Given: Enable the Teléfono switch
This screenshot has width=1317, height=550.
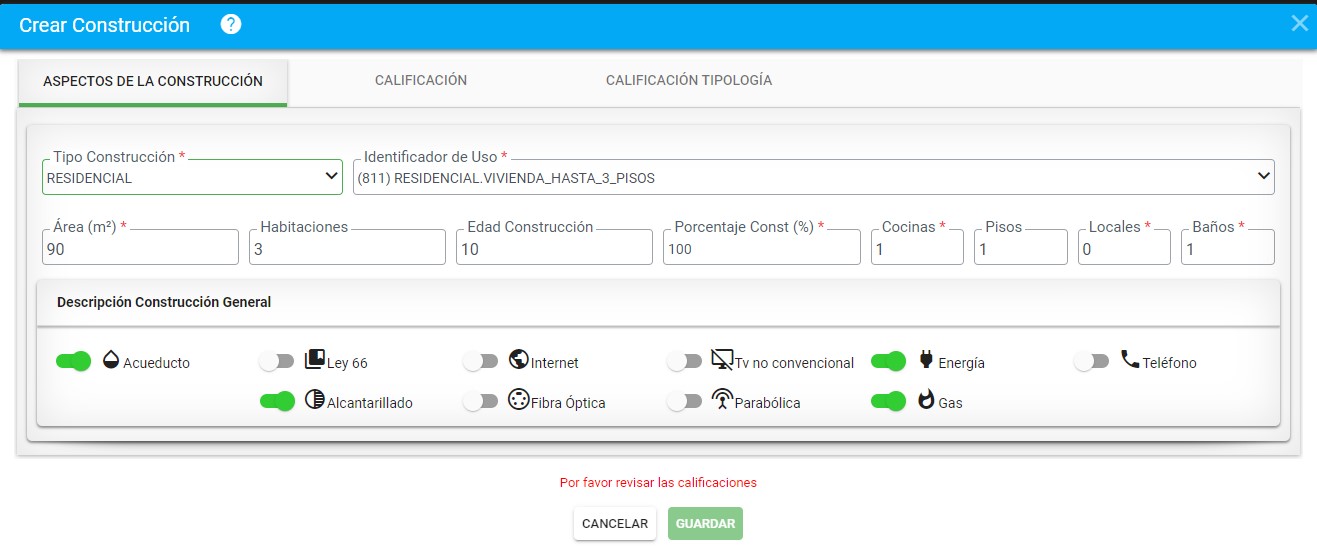Looking at the screenshot, I should click(x=1092, y=361).
